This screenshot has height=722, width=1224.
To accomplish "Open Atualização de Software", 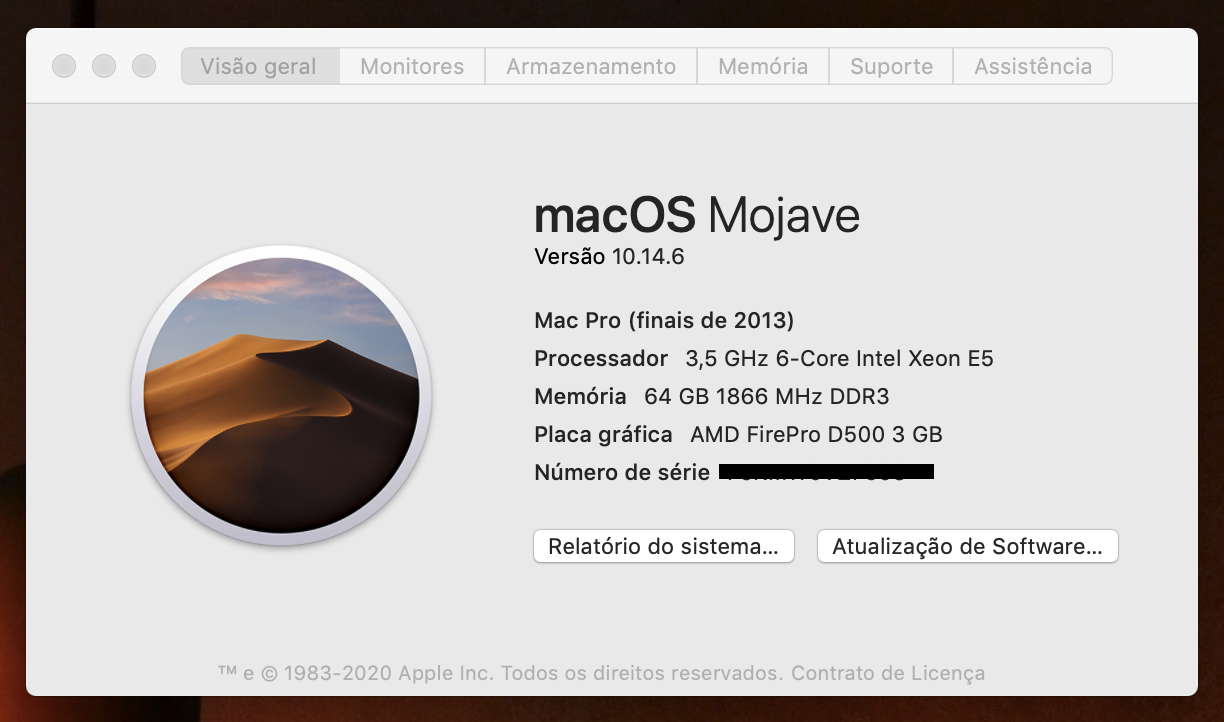I will pyautogui.click(x=967, y=547).
